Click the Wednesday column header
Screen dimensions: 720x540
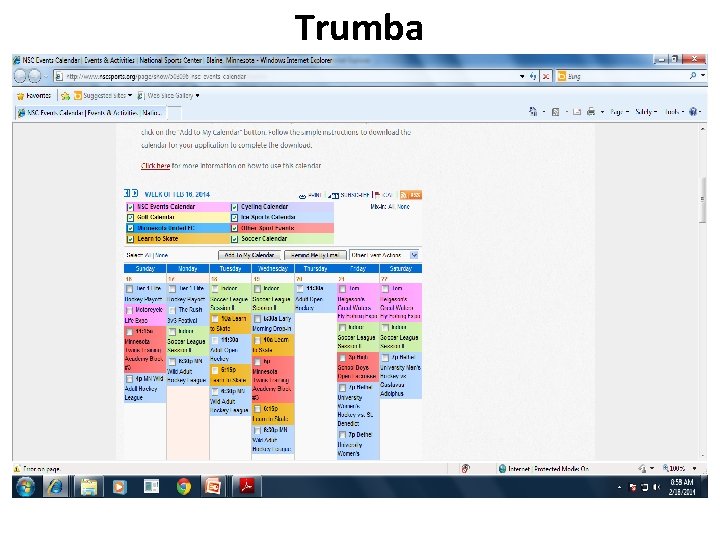(273, 269)
